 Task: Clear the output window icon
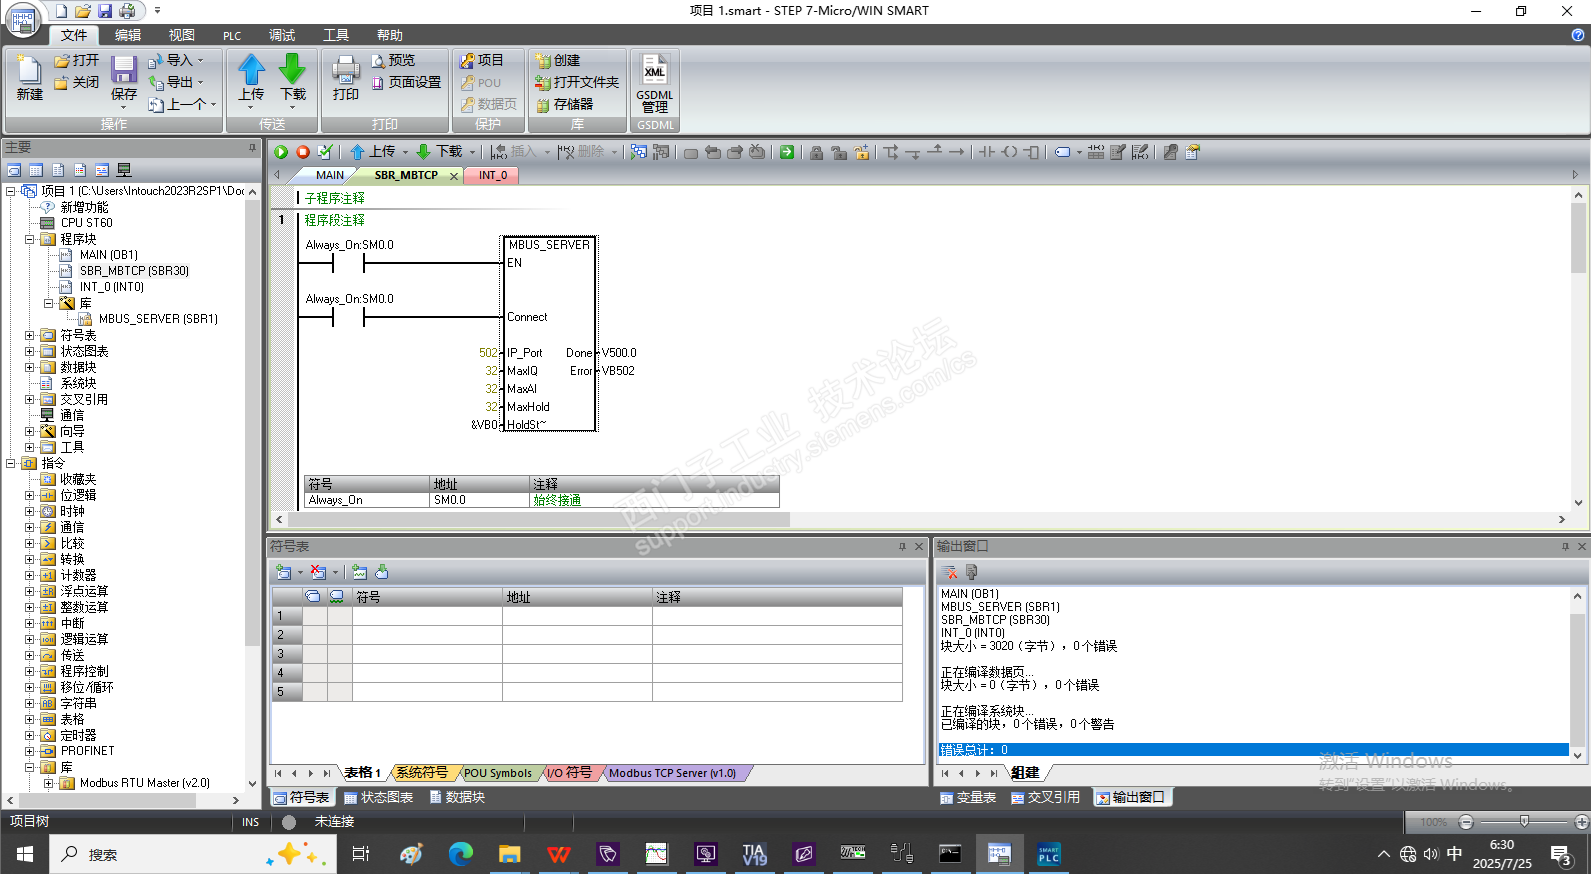click(x=950, y=572)
